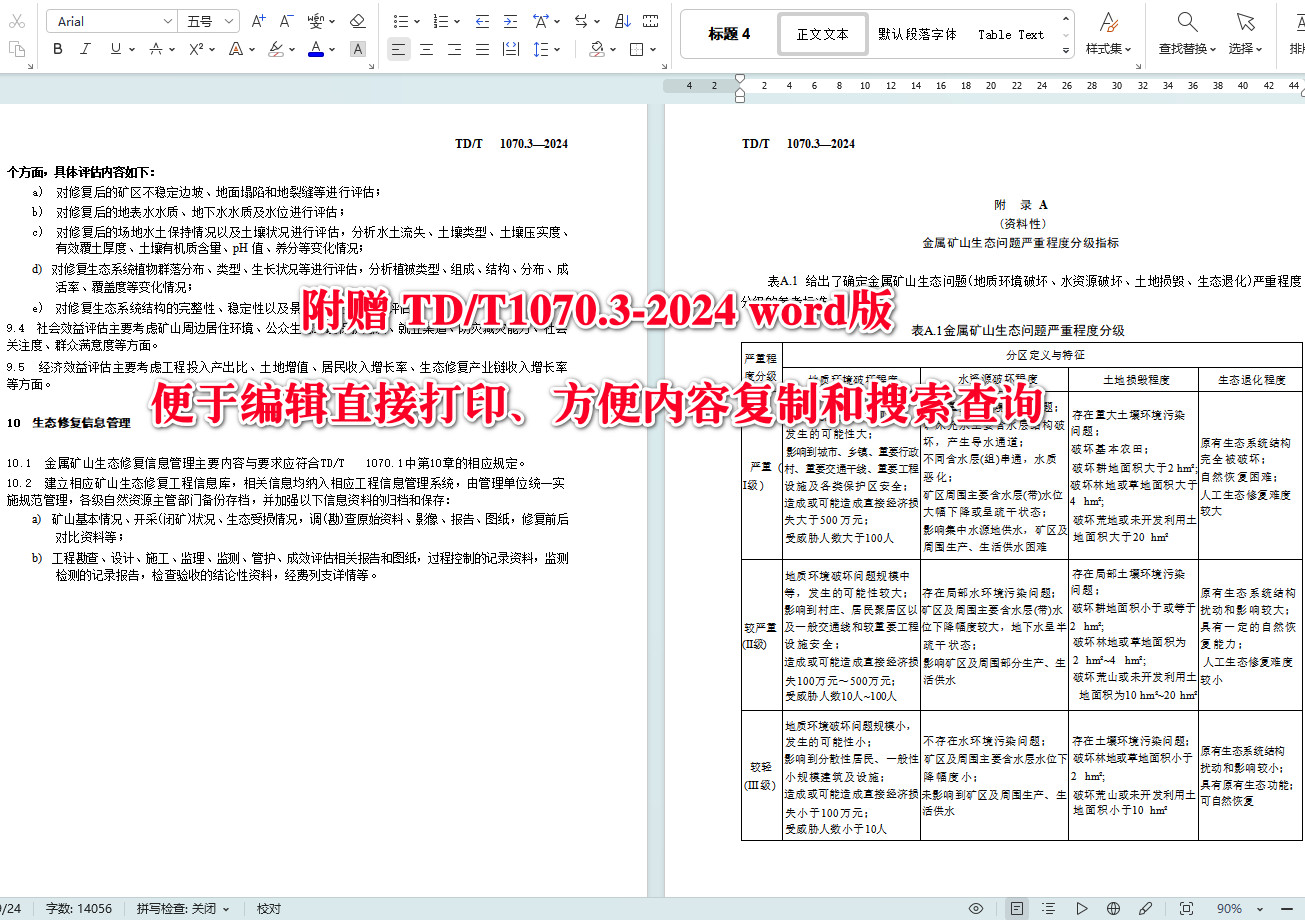This screenshot has height=920, width=1305.
Task: Enable center paragraph alignment
Action: coord(426,48)
